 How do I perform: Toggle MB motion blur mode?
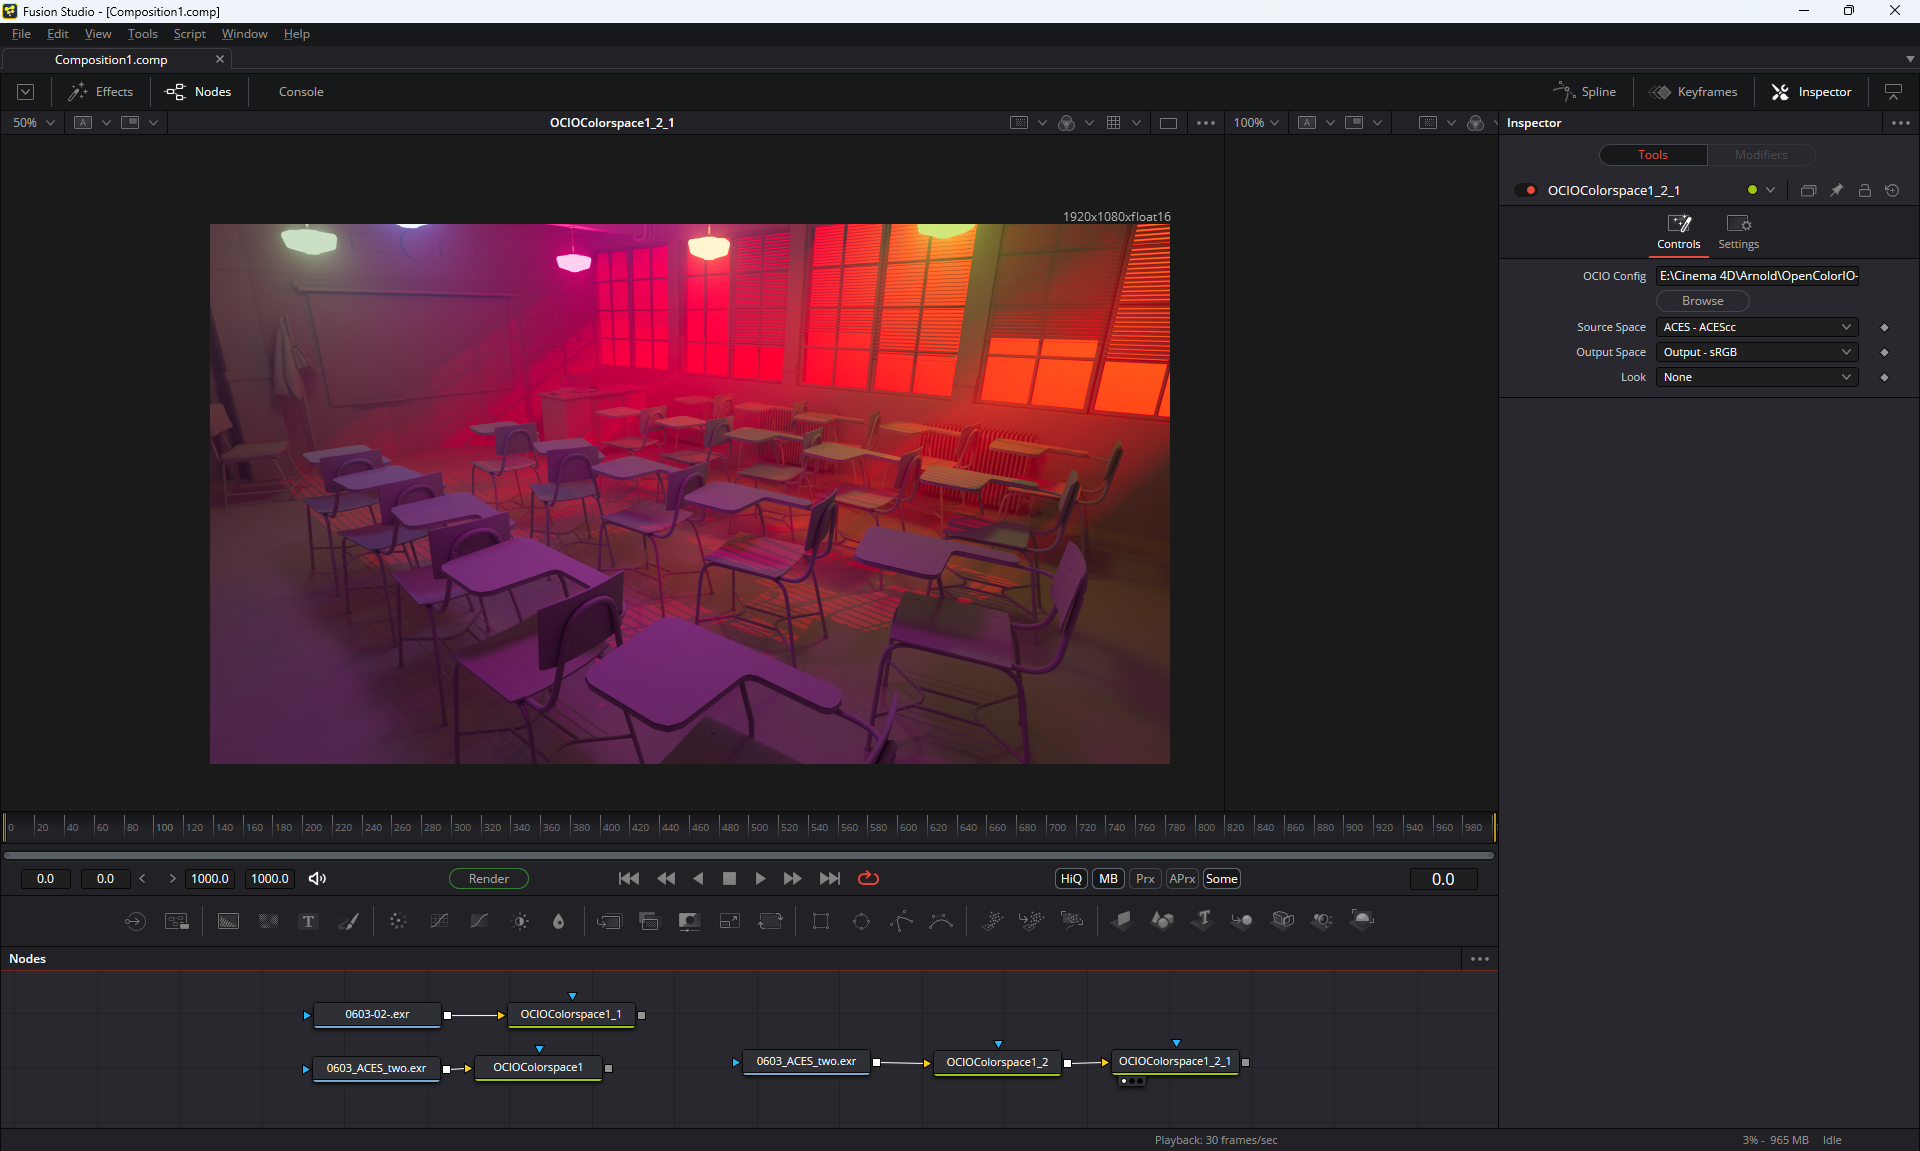coord(1108,878)
